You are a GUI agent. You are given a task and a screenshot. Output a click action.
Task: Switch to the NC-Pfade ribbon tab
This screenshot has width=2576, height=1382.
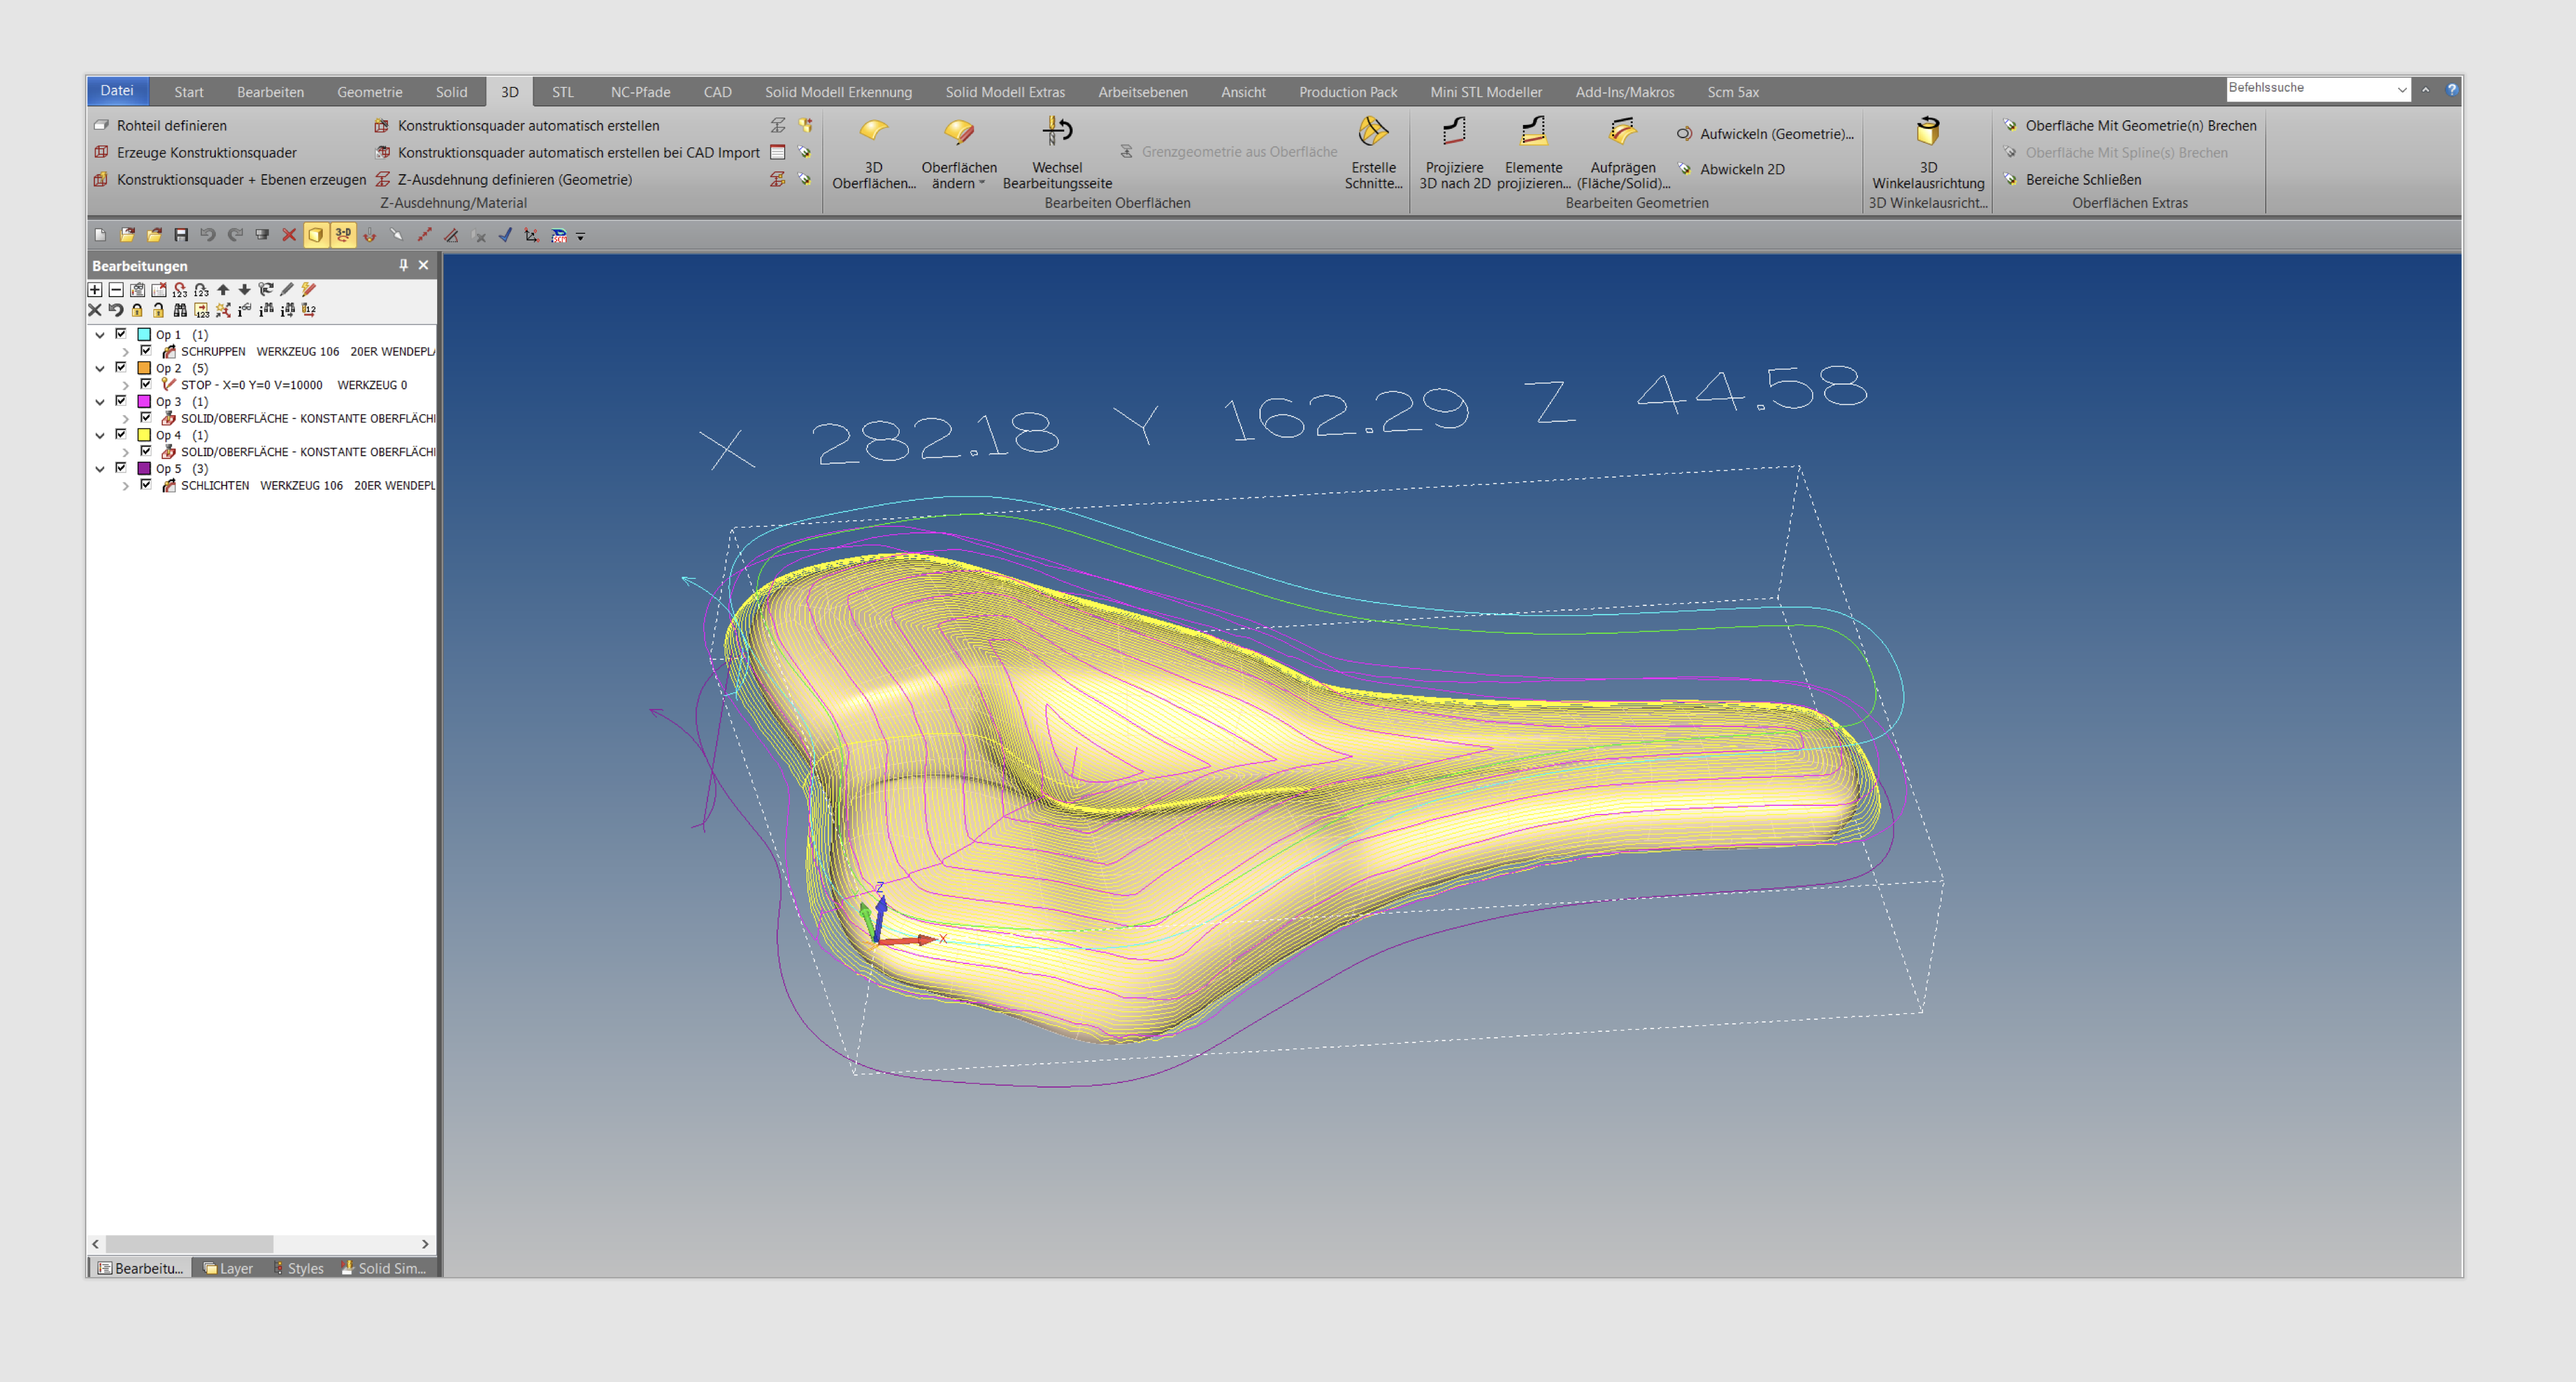(640, 92)
